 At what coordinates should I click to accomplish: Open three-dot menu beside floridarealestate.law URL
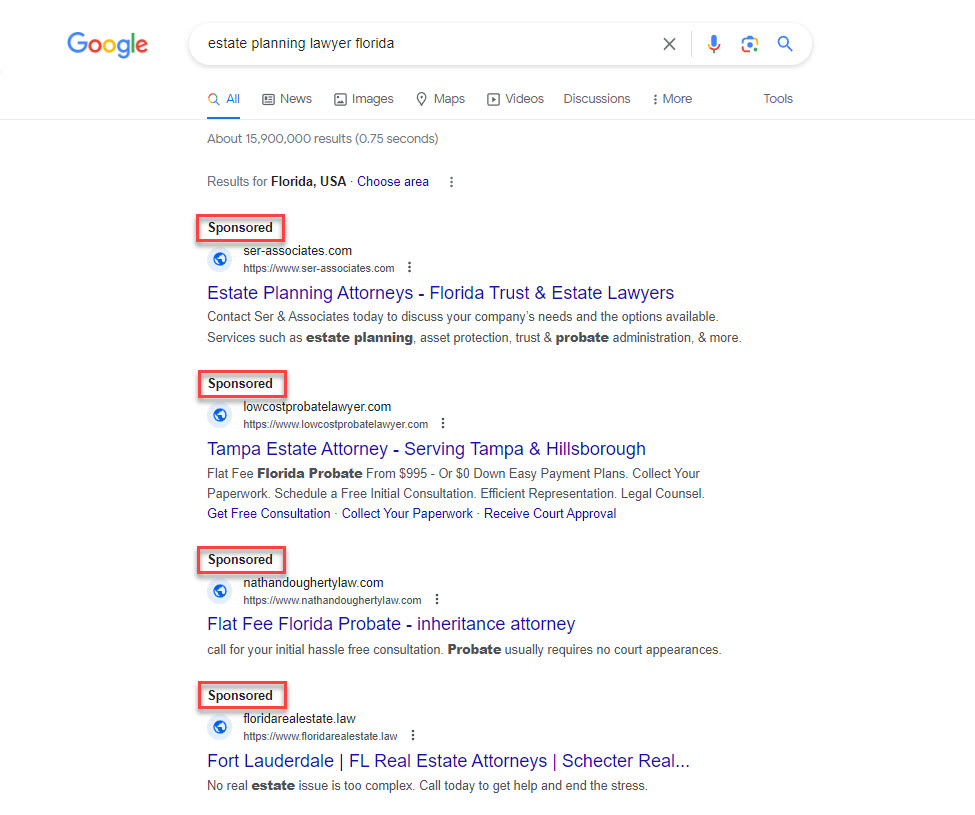pos(413,735)
